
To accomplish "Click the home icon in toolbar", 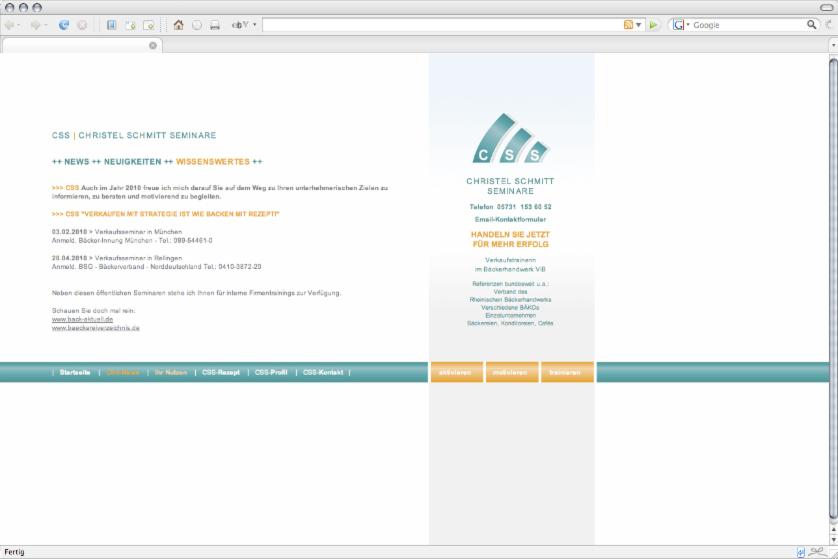I will click(178, 25).
